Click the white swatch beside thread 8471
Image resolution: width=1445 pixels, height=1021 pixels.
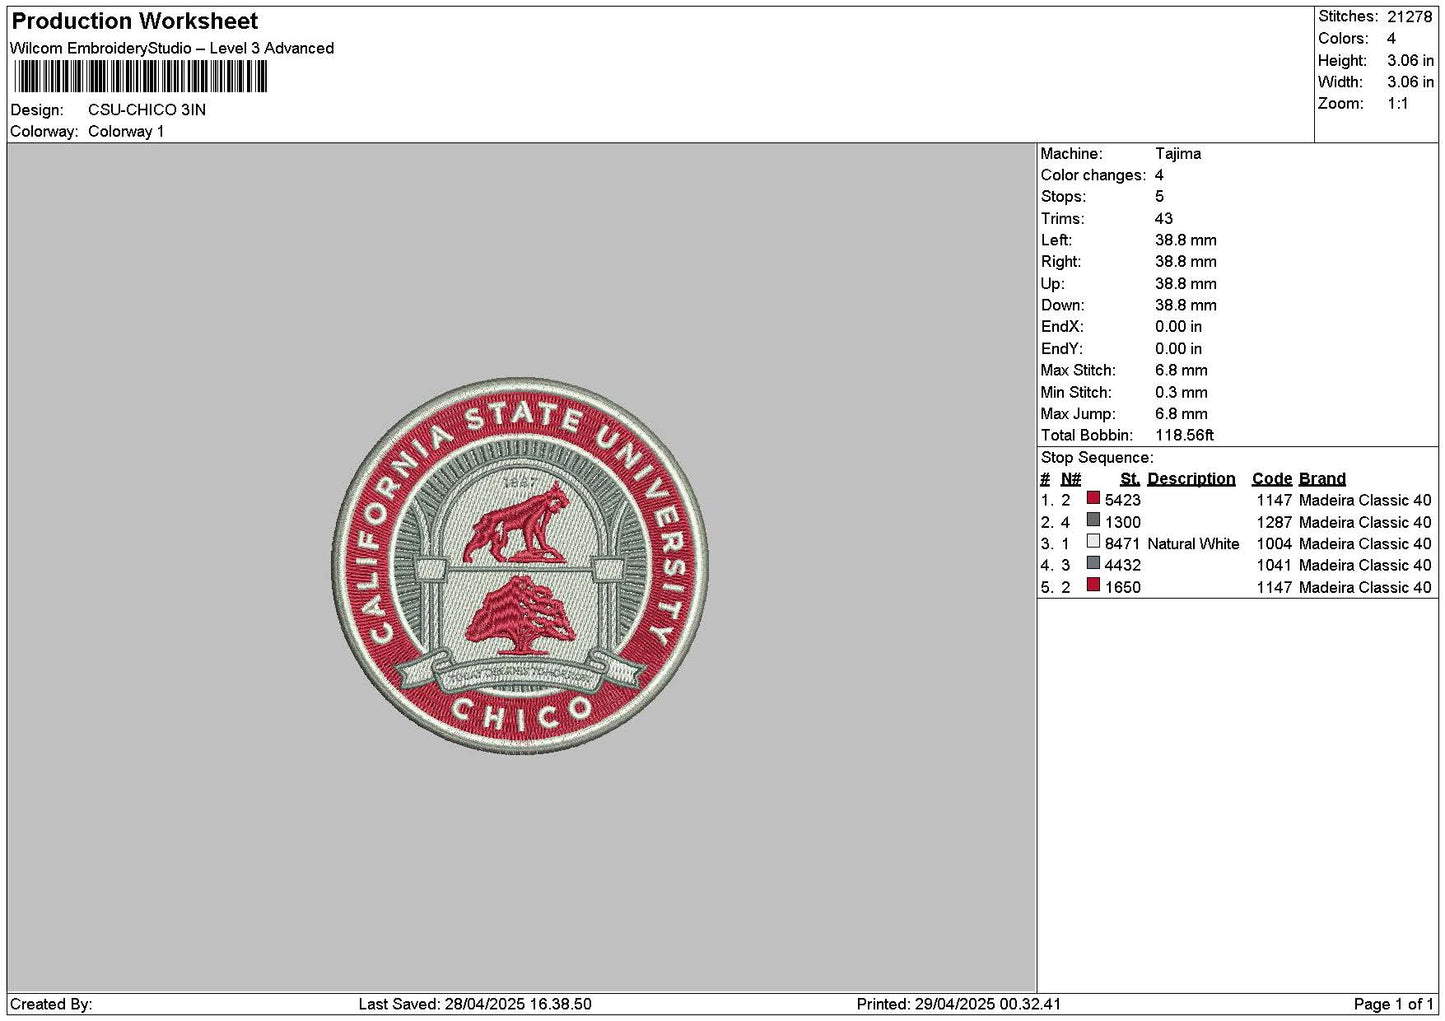tap(1093, 542)
